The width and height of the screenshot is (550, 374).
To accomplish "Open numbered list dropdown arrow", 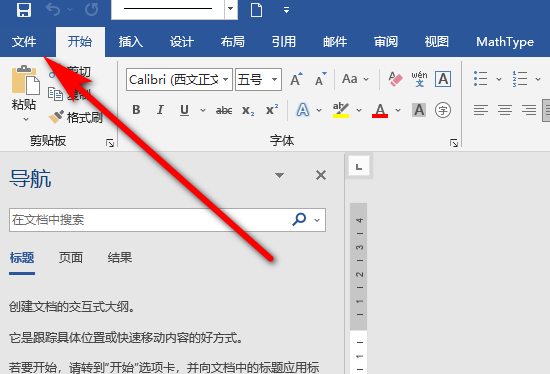I will coord(538,79).
